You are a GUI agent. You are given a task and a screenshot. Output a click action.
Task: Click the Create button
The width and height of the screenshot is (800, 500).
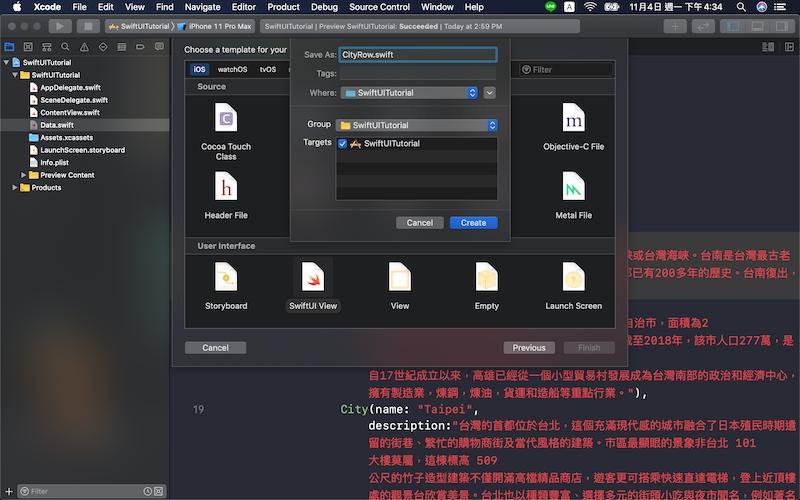pyautogui.click(x=473, y=223)
